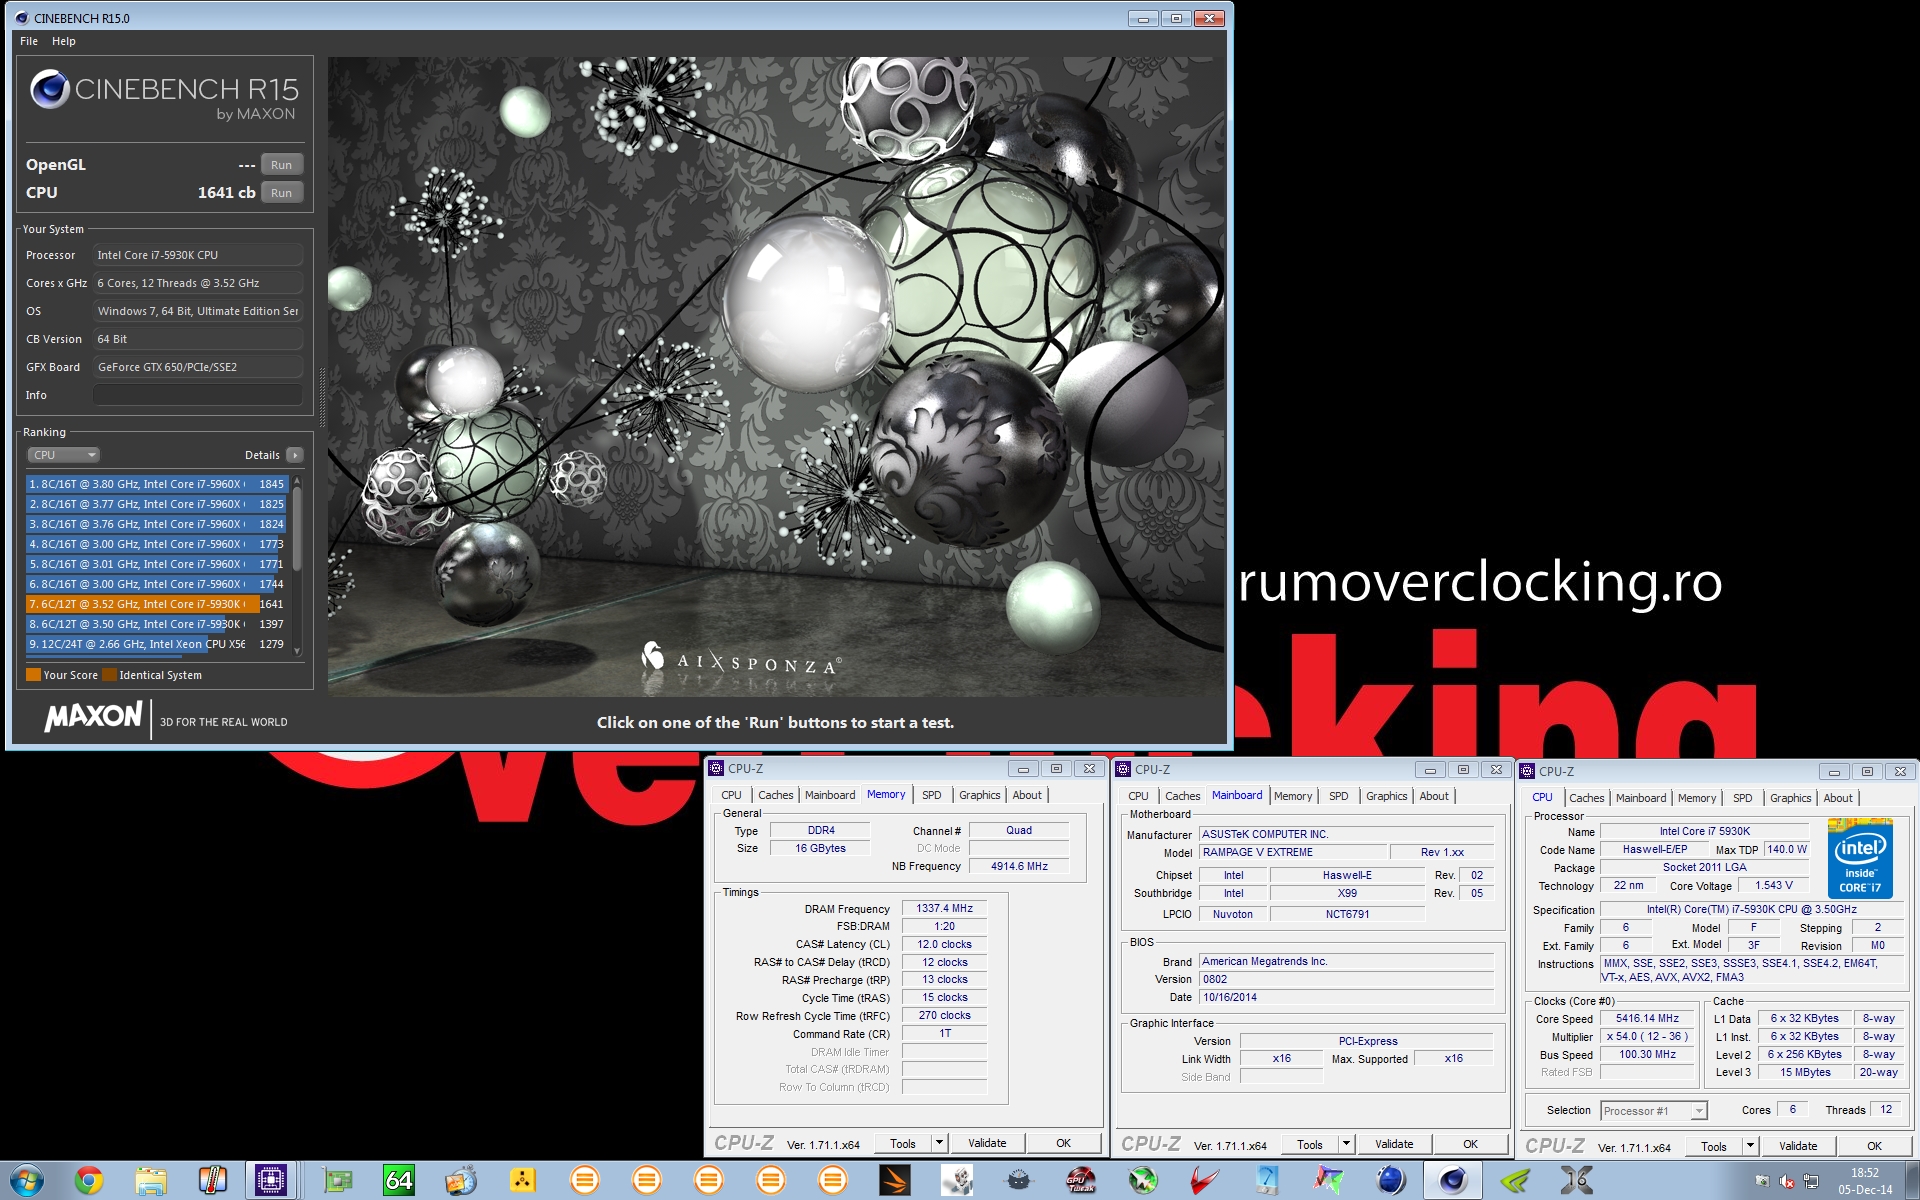Open the green NVIDIA taskbar icon
Screen dimensions: 1920x1200
pyautogui.click(x=1515, y=1181)
